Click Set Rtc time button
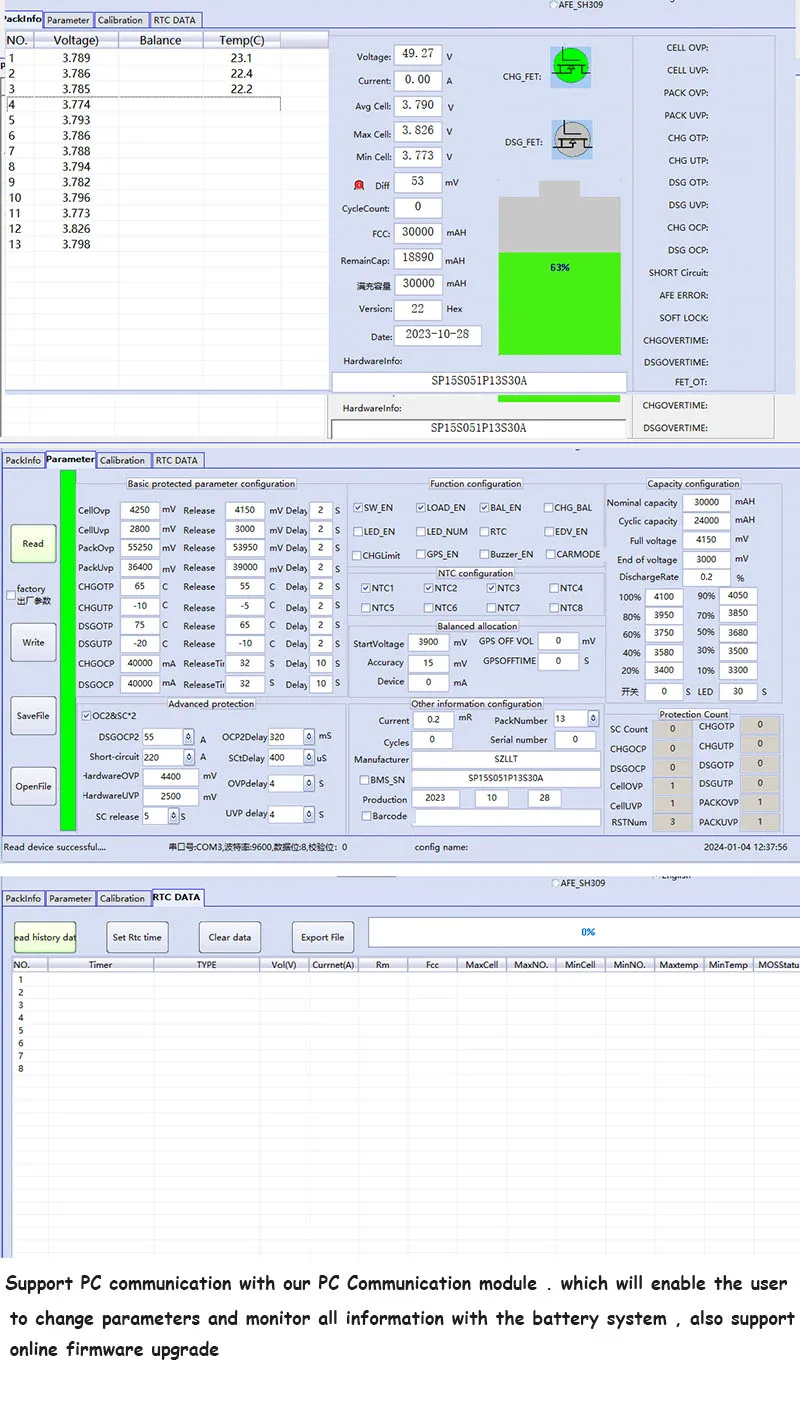Screen dimensions: 800x1411 [137, 937]
